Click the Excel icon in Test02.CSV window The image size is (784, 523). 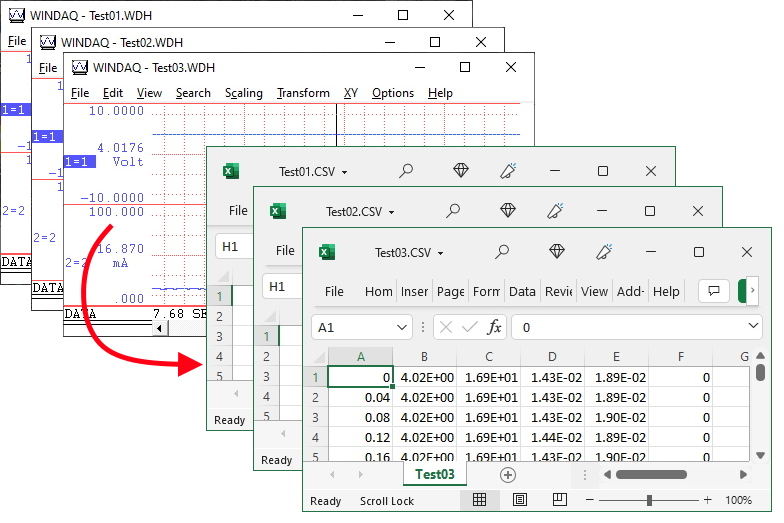pyautogui.click(x=278, y=211)
